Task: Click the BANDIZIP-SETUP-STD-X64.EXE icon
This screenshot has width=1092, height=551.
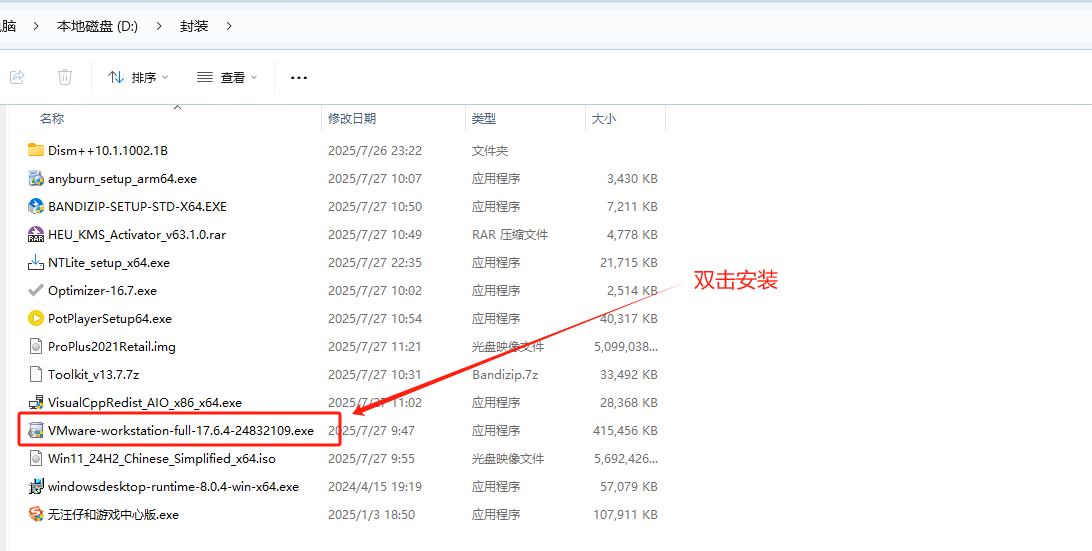Action: coord(36,206)
